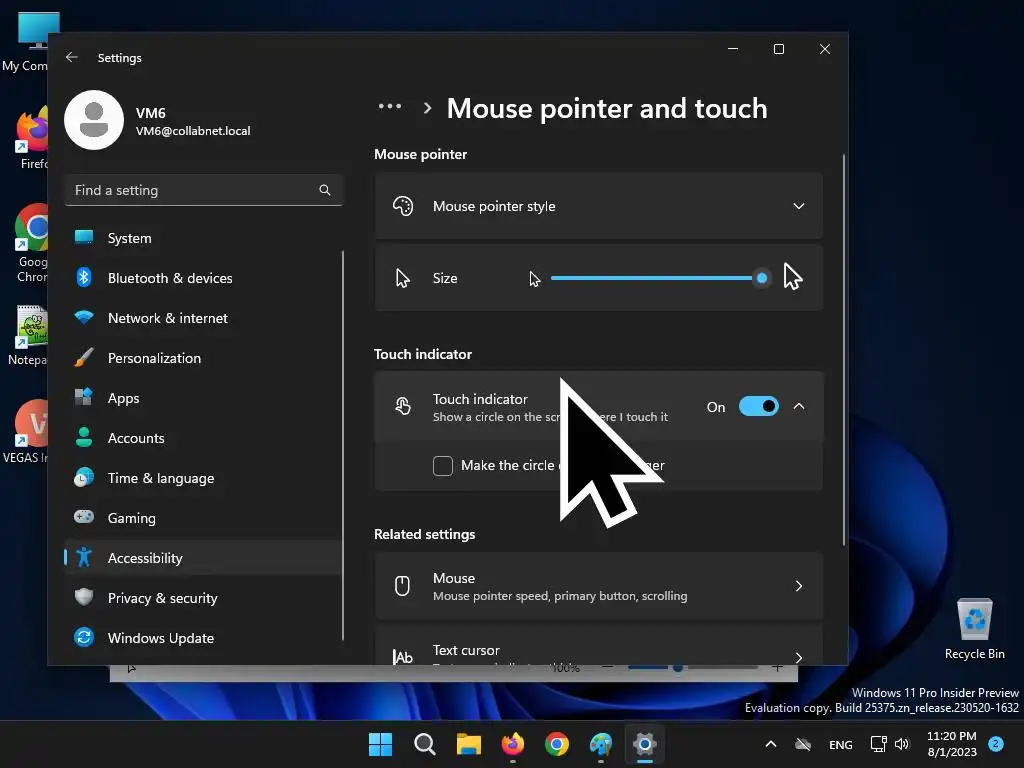Open Time & language settings
The width and height of the screenshot is (1024, 768).
point(204,477)
